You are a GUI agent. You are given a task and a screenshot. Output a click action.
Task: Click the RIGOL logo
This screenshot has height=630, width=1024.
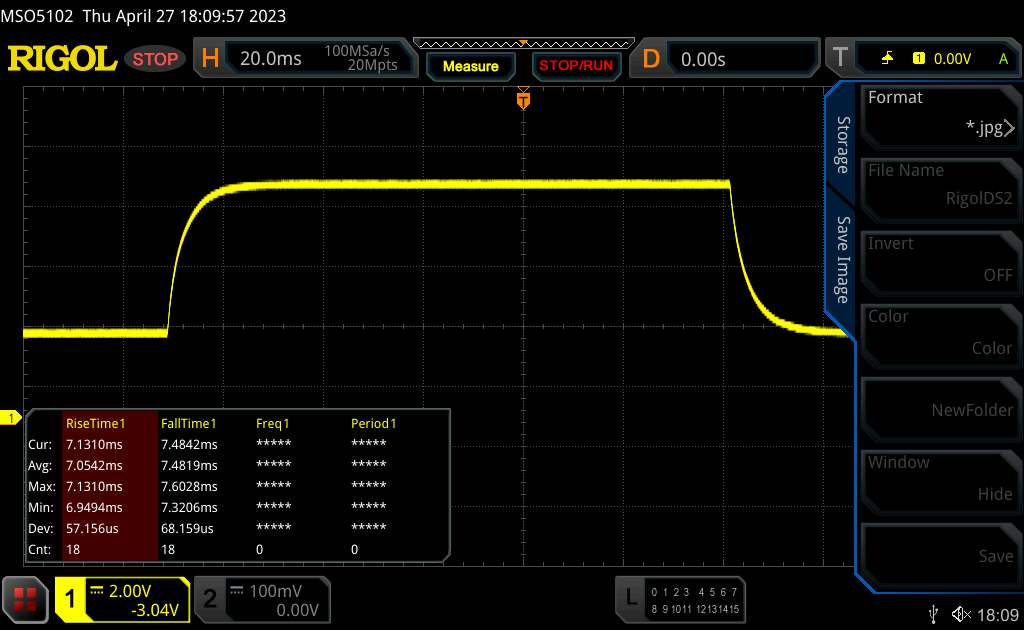(x=62, y=59)
